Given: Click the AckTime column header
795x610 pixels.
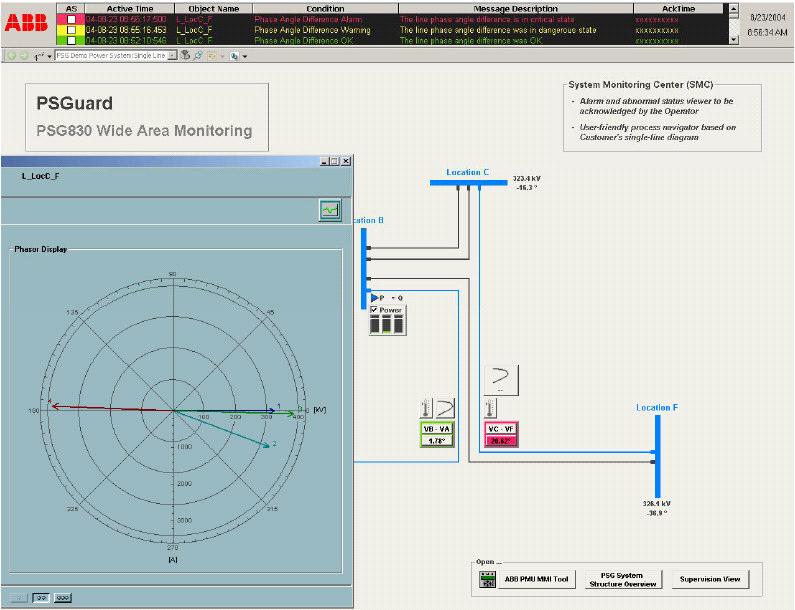Looking at the screenshot, I should (x=678, y=9).
